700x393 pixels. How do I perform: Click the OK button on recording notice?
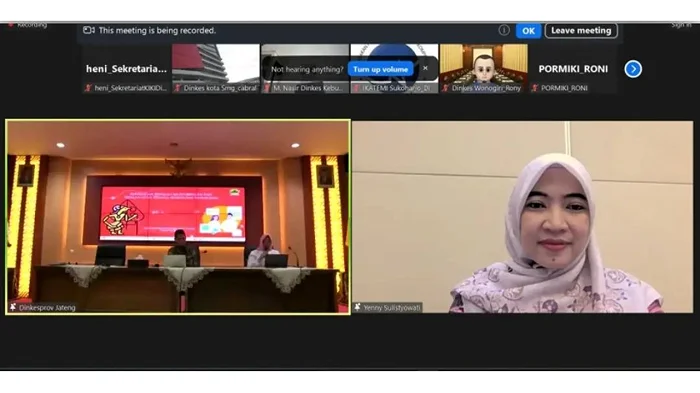[x=528, y=31]
